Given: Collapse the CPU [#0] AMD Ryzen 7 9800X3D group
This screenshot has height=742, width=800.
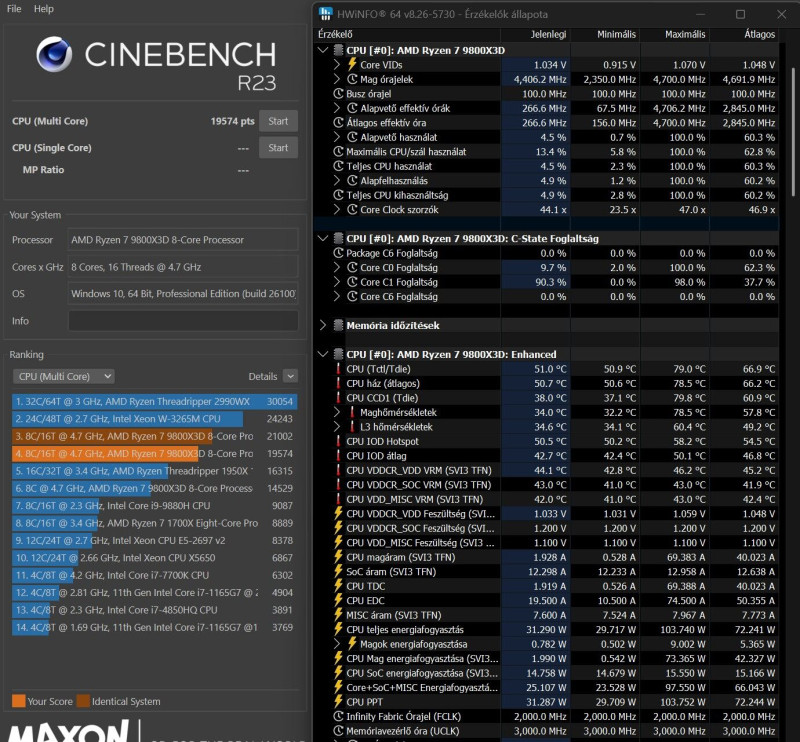Looking at the screenshot, I should click(322, 50).
